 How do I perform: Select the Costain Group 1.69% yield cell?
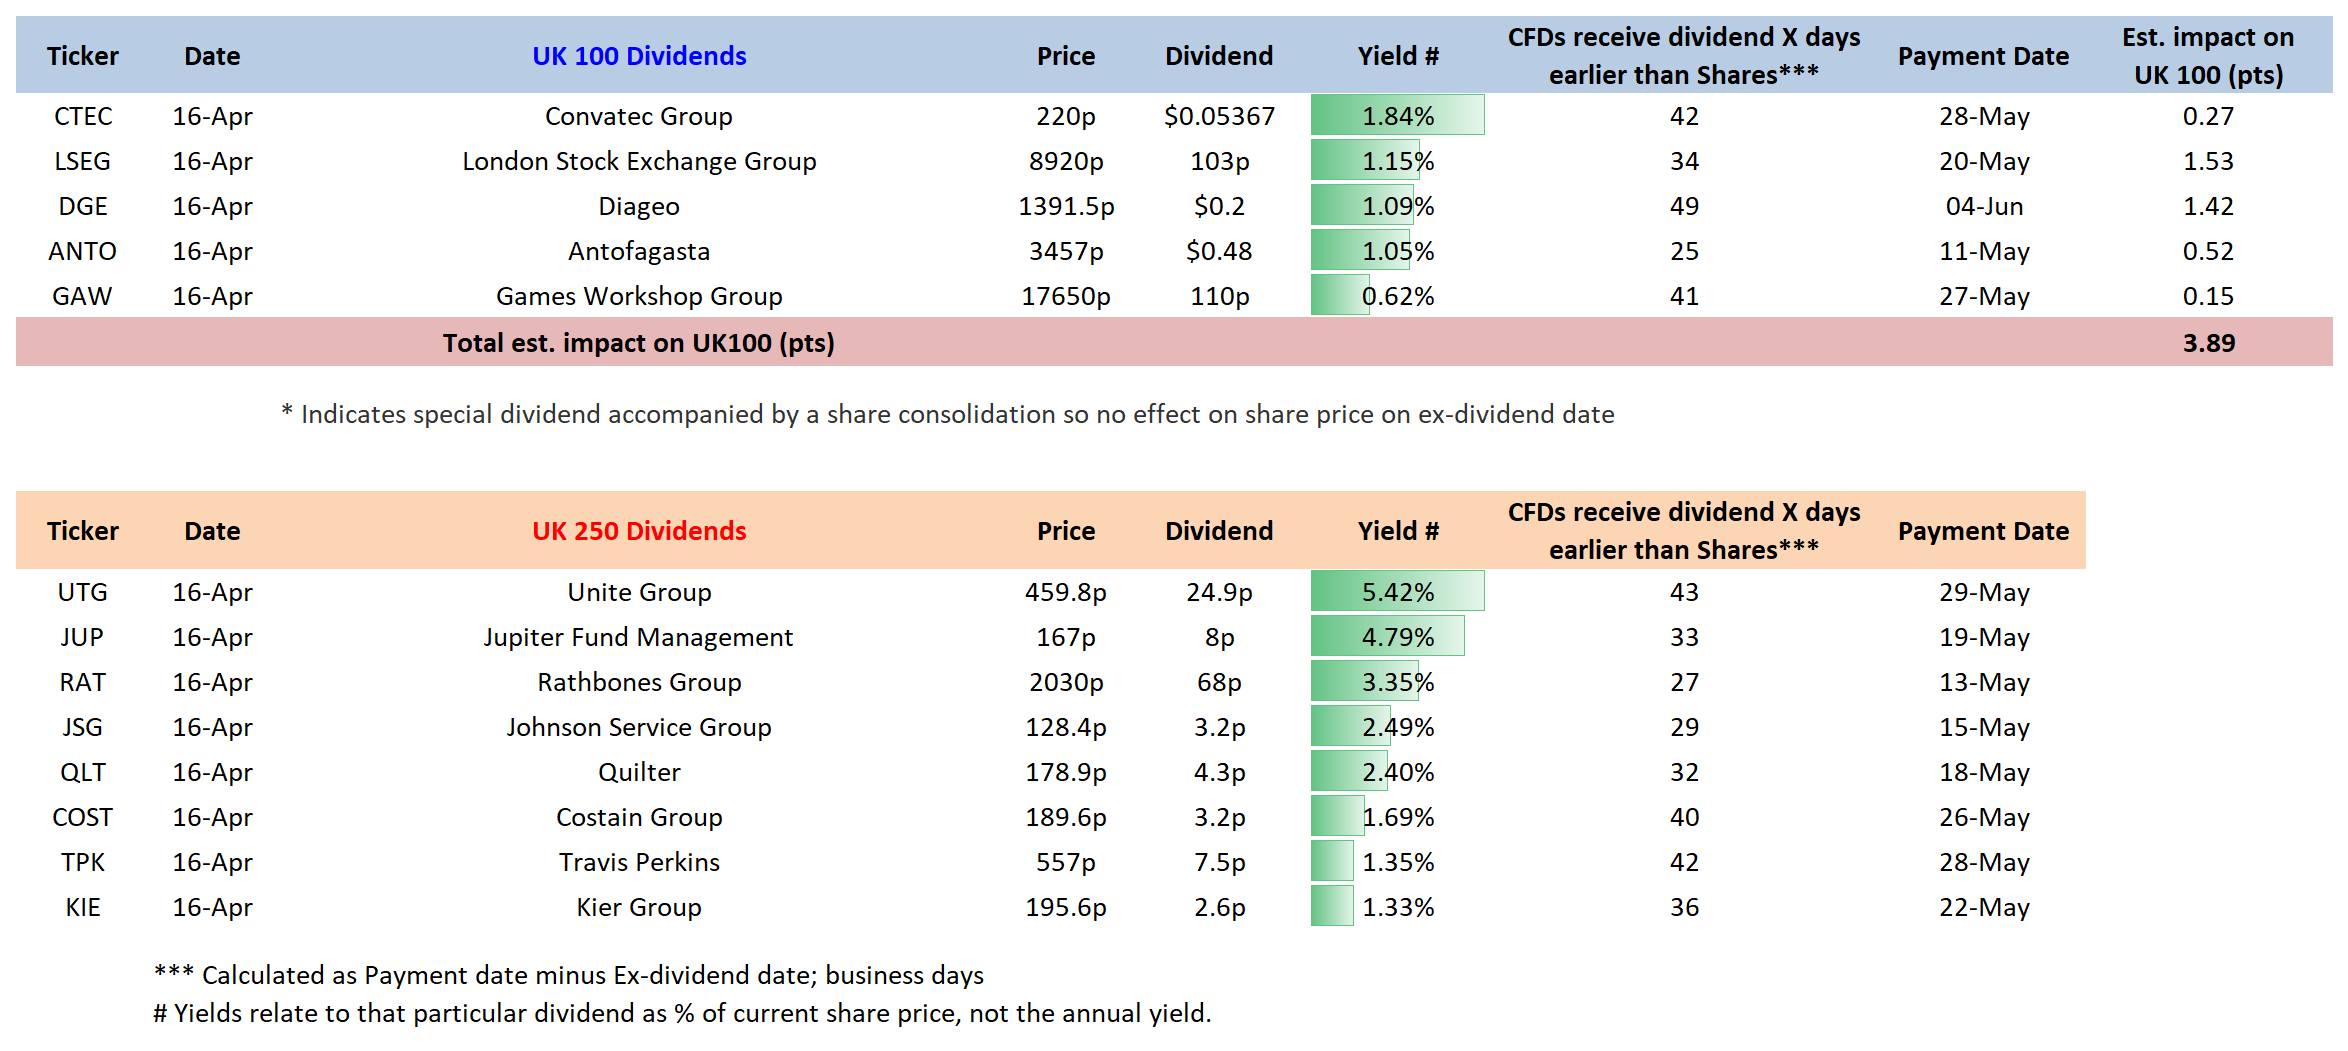tap(1397, 817)
